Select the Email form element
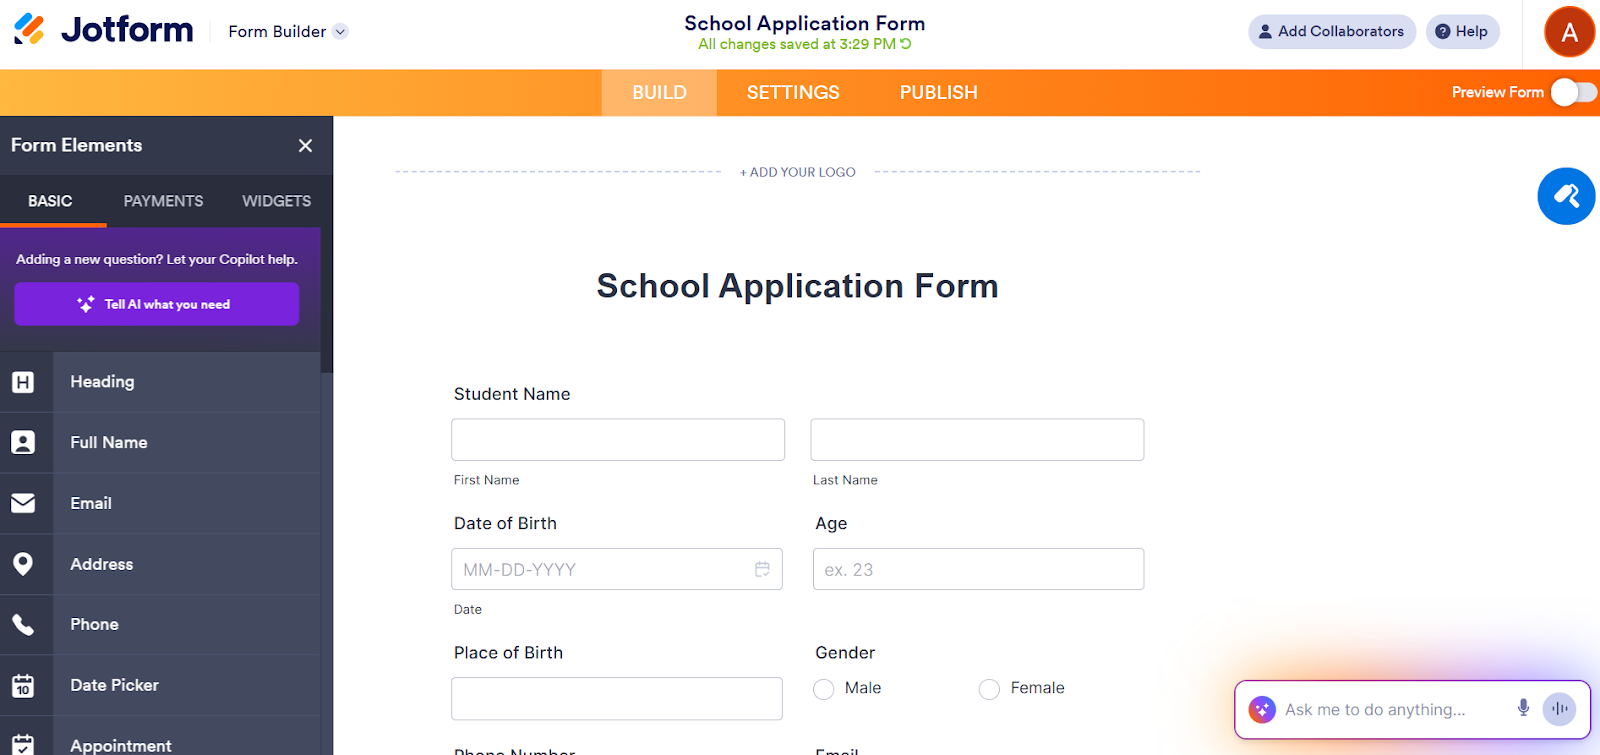The height and width of the screenshot is (755, 1600). point(90,503)
